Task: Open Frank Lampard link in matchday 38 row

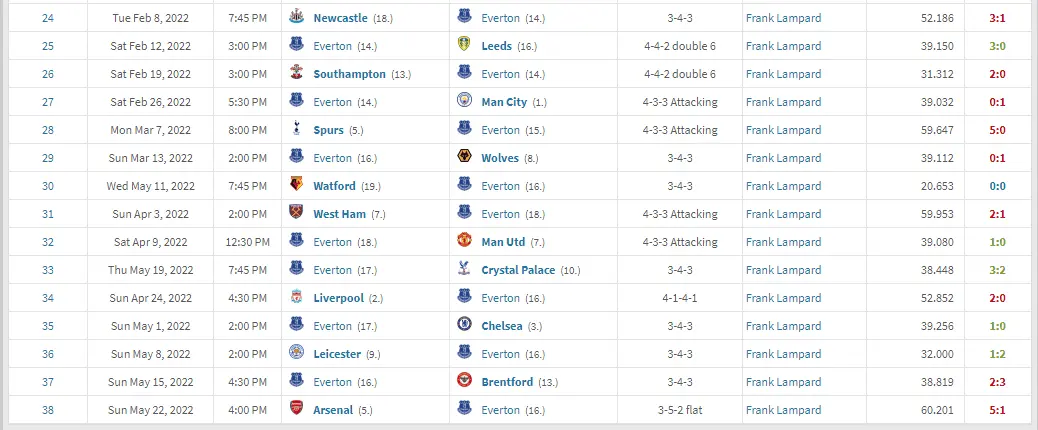Action: (783, 410)
